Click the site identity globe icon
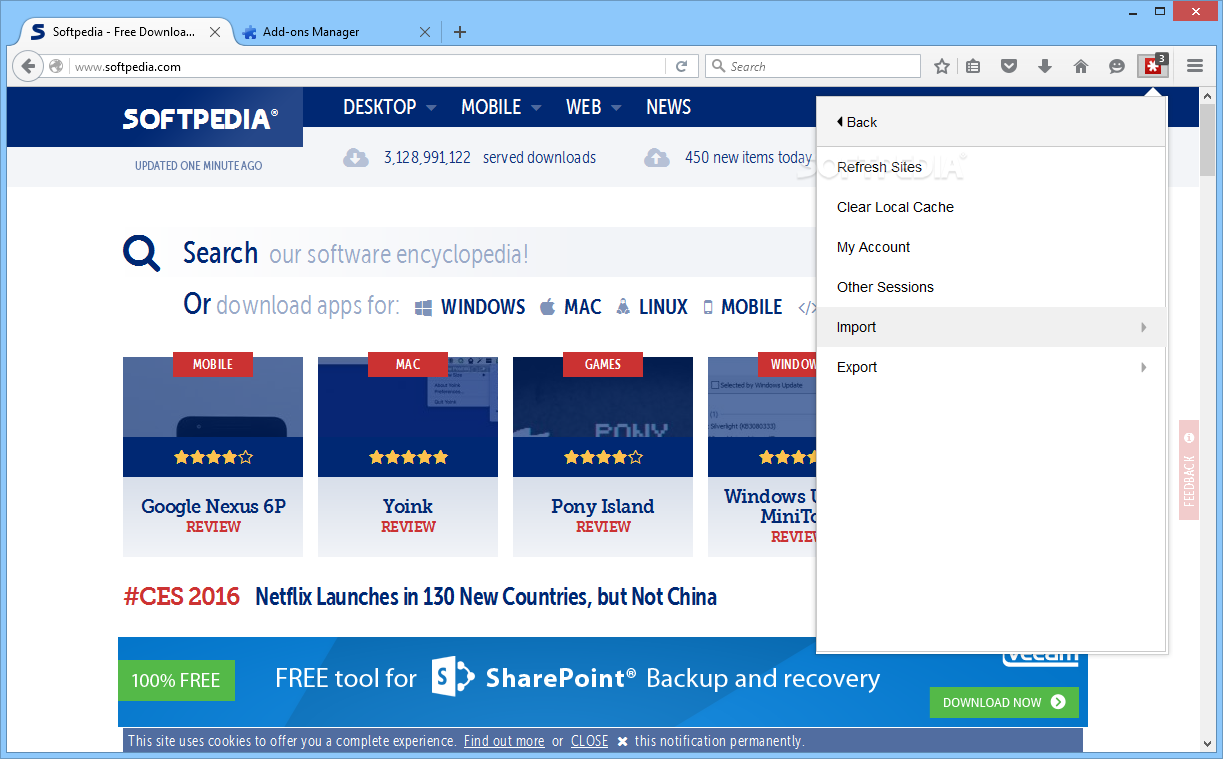This screenshot has height=759, width=1223. [x=56, y=66]
